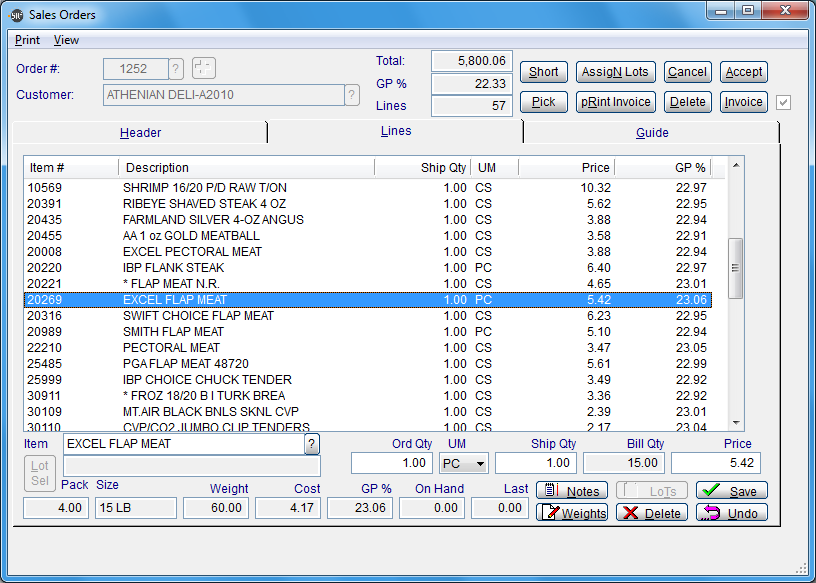Image resolution: width=816 pixels, height=583 pixels.
Task: Click the Customer lookup question mark button
Action: [x=352, y=95]
